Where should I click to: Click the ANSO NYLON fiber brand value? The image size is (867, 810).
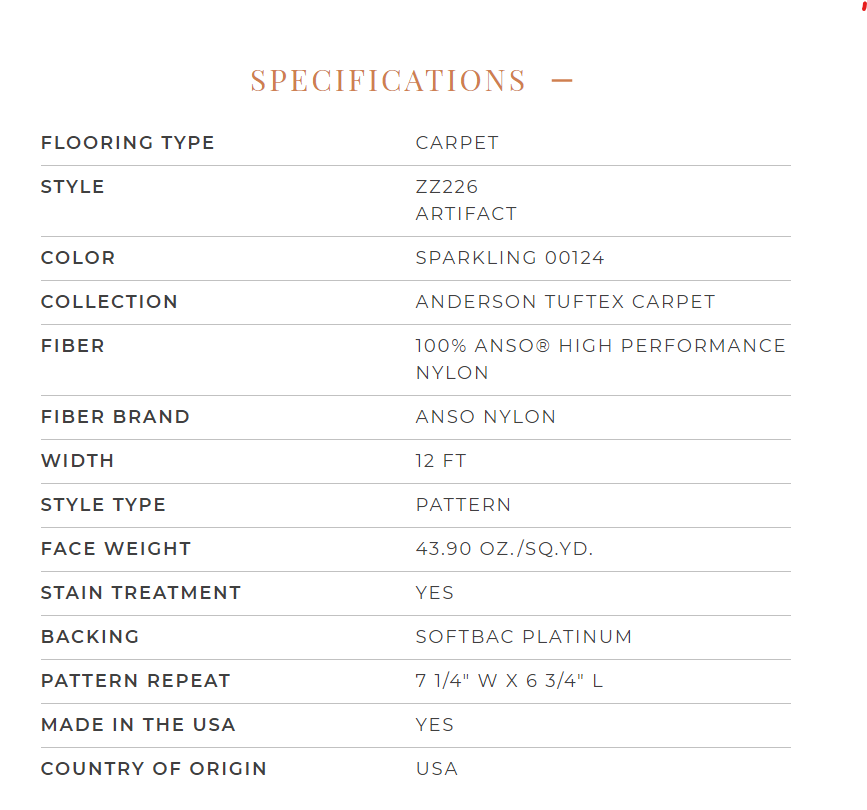point(486,416)
